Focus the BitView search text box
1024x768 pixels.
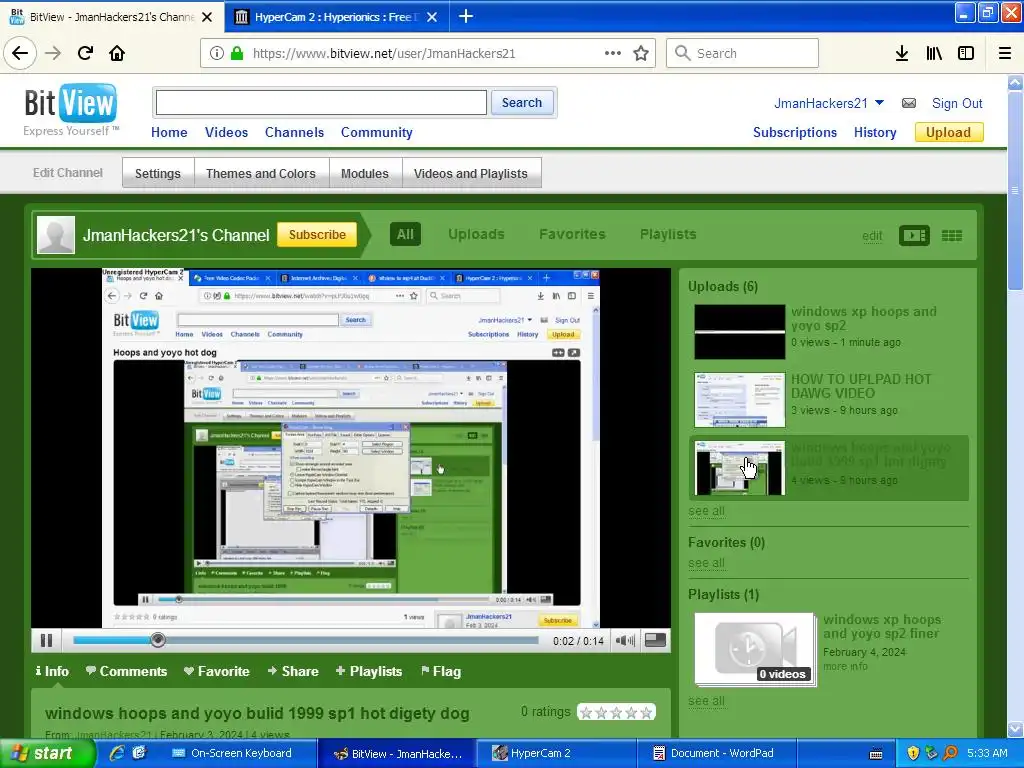[321, 103]
